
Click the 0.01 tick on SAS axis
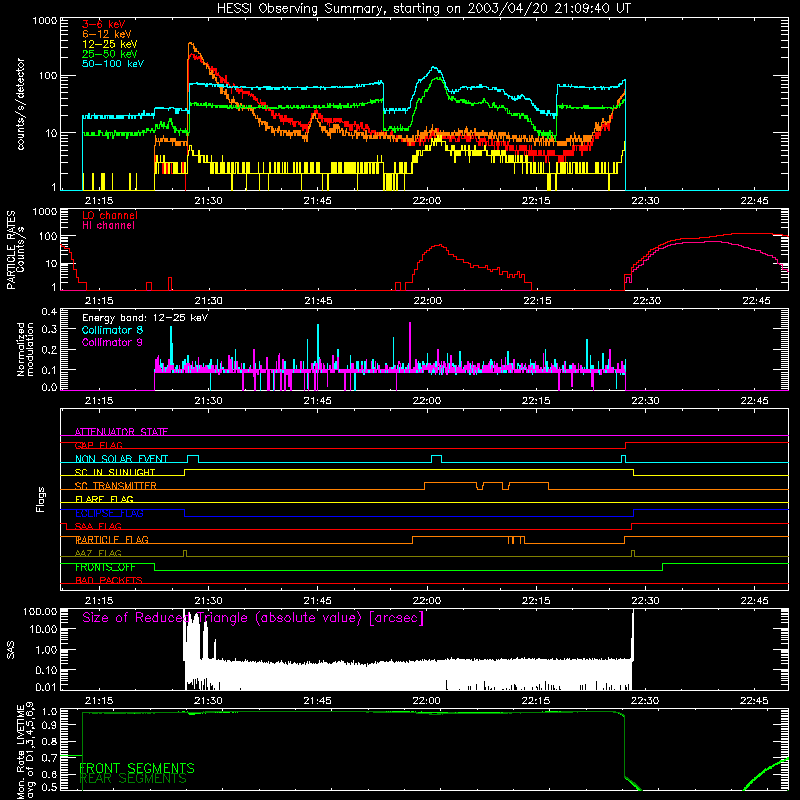[46, 687]
